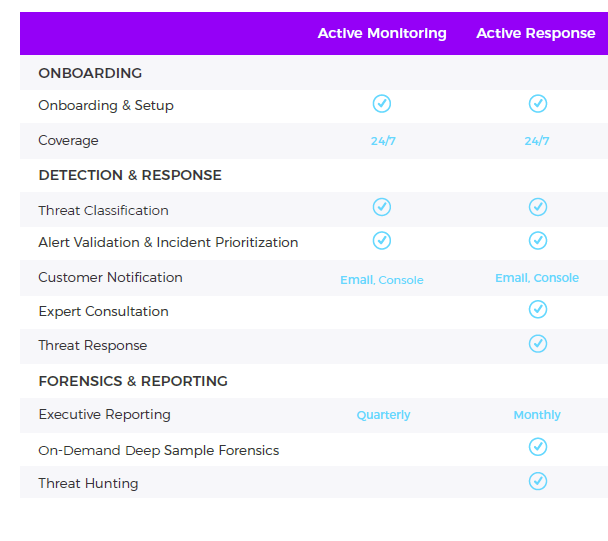
Task: Click On-Demand Deep Sample Forensics checkmark
Action: click(x=538, y=447)
